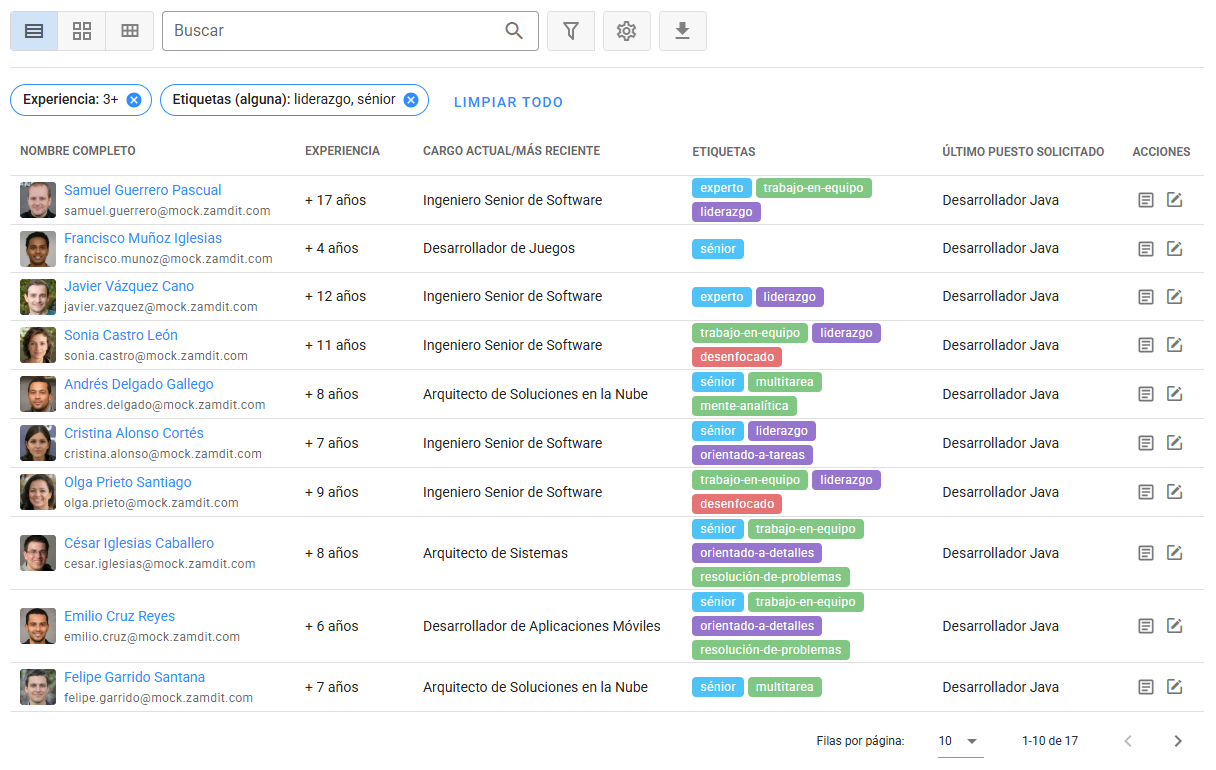
Task: Go to the next results page
Action: pyautogui.click(x=1177, y=741)
